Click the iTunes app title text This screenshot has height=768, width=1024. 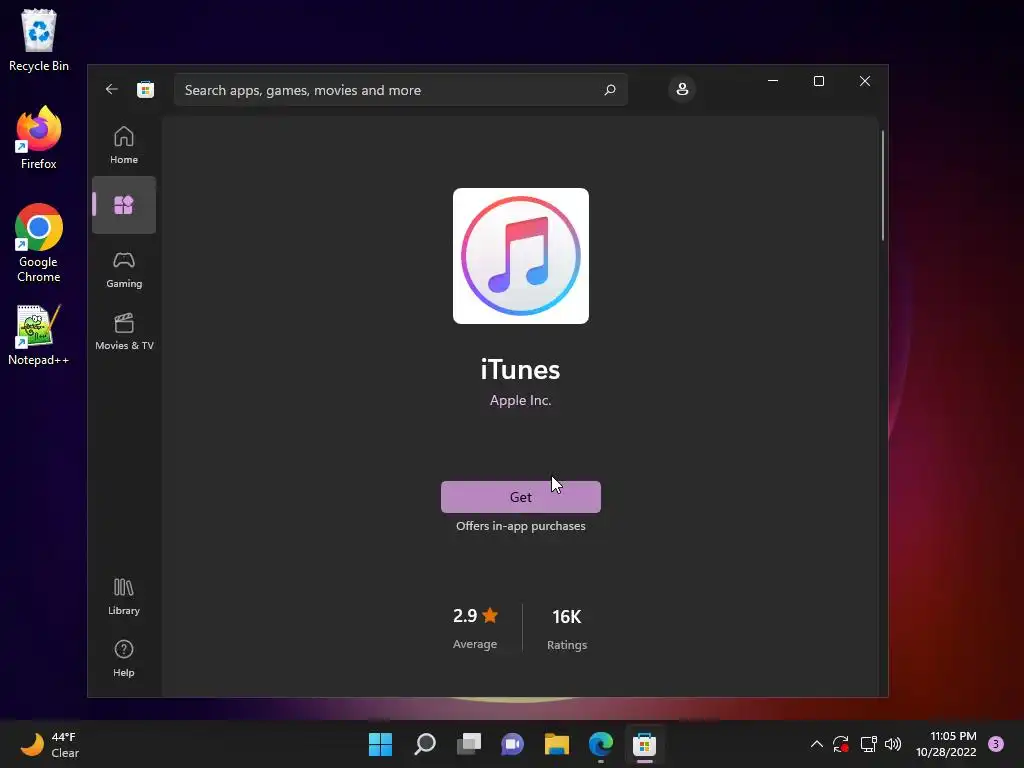[x=520, y=370]
